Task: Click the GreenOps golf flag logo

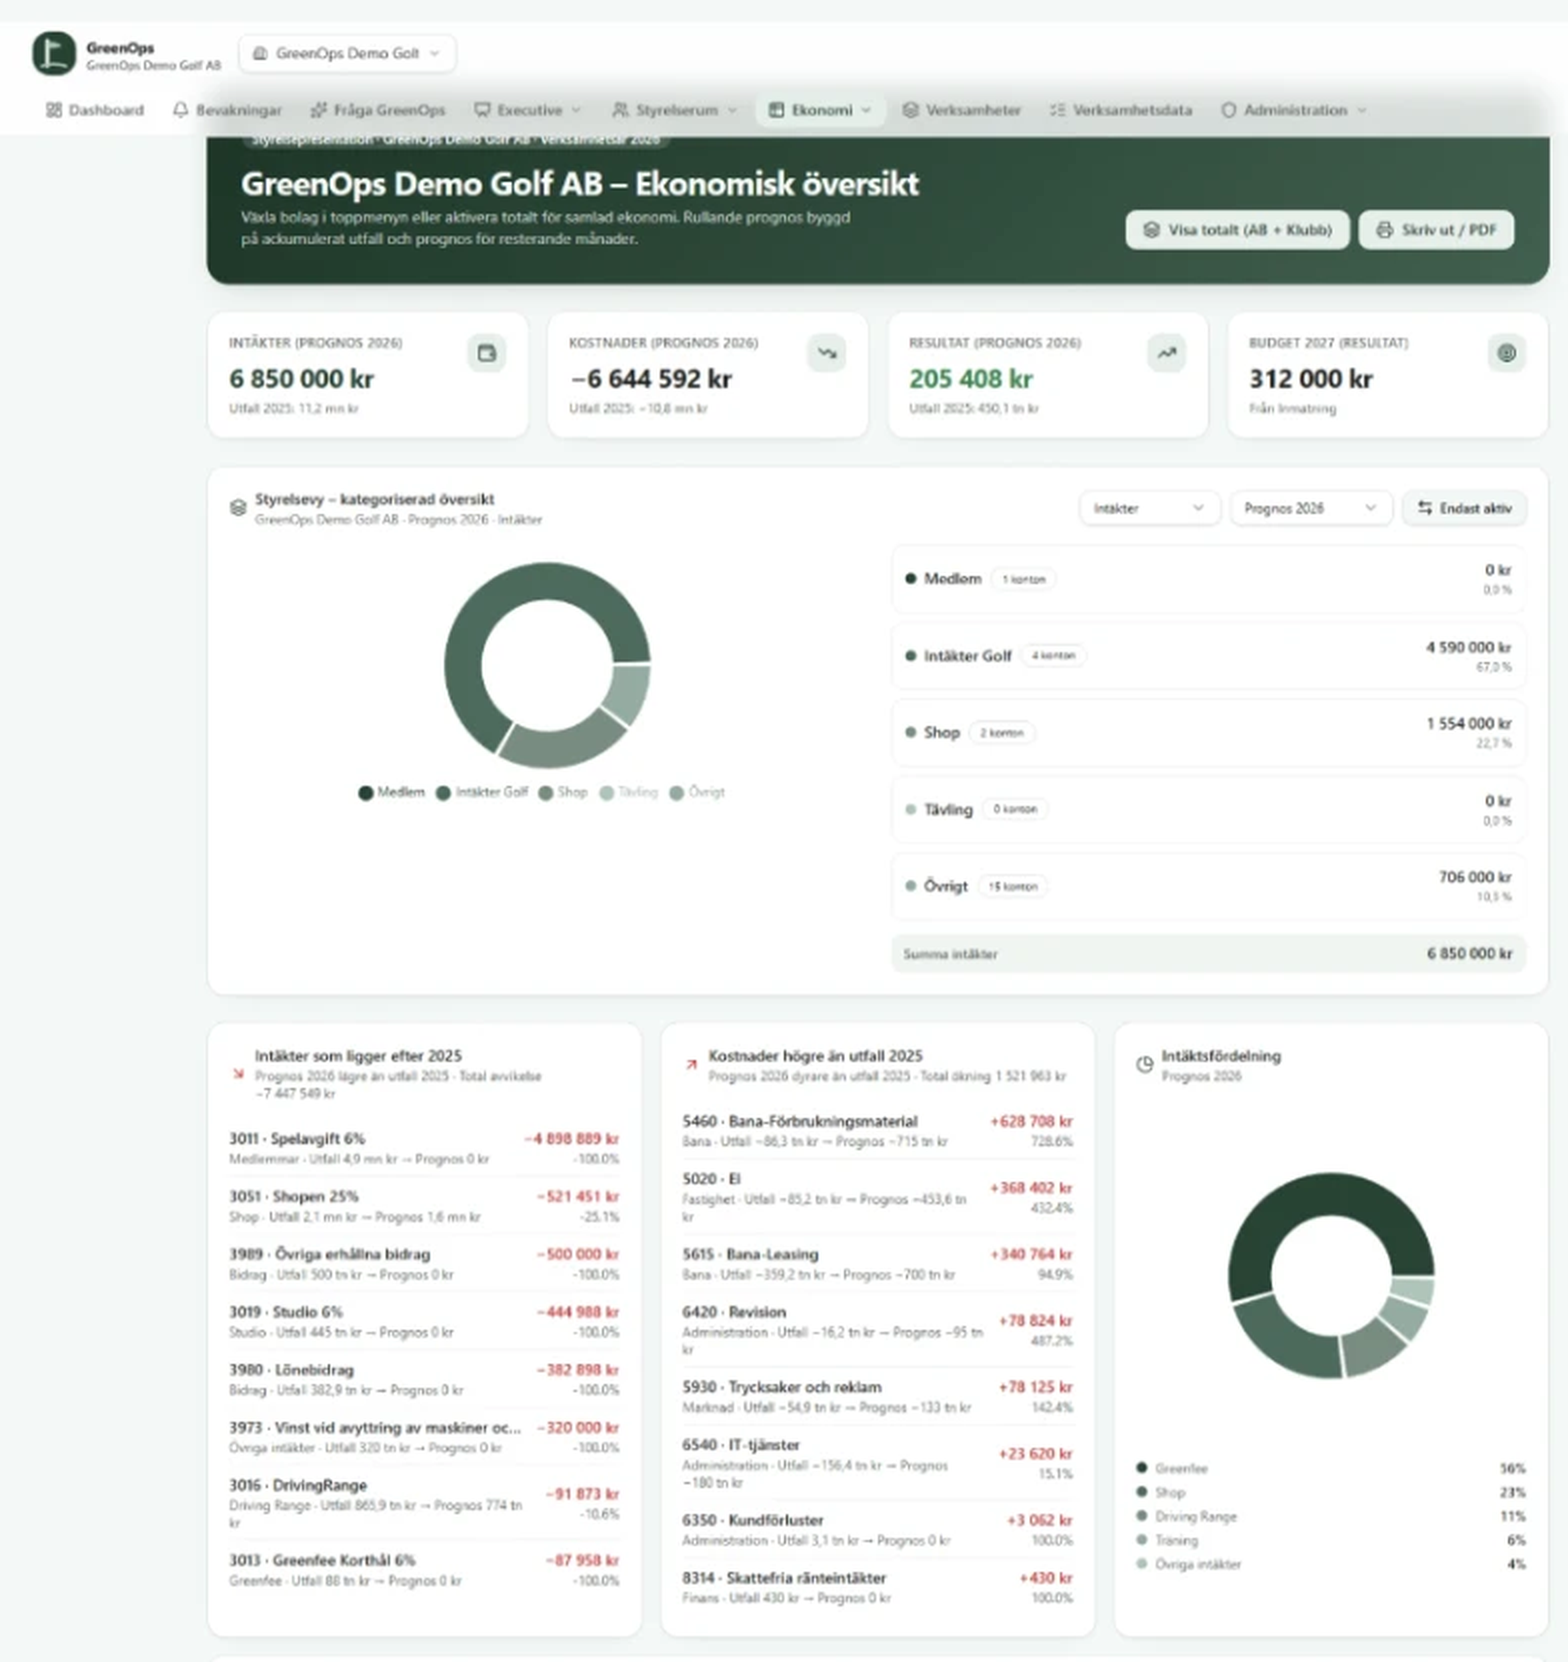Action: coord(53,53)
